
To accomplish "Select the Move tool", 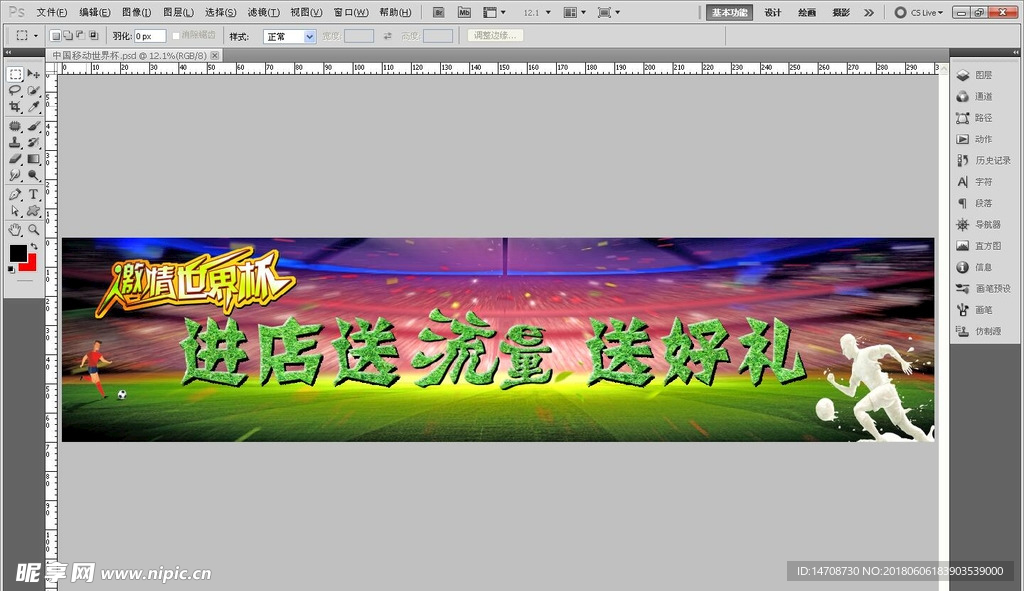I will click(x=33, y=74).
